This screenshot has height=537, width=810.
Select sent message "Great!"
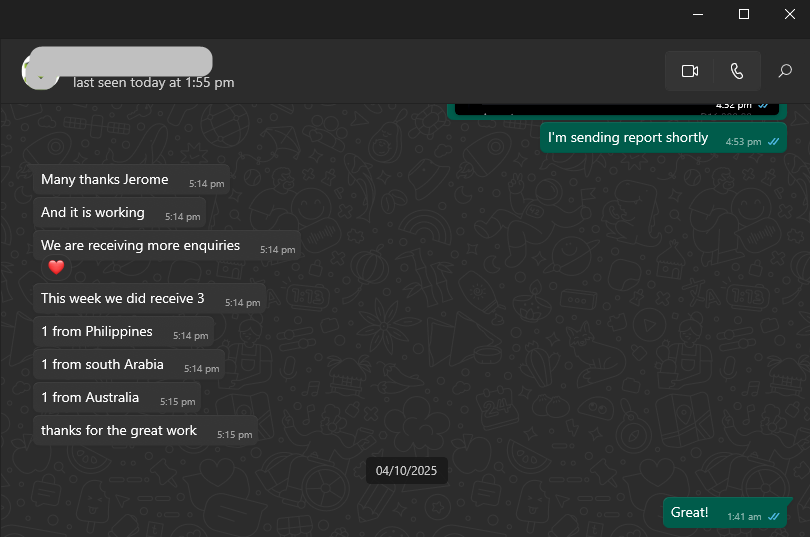(725, 513)
